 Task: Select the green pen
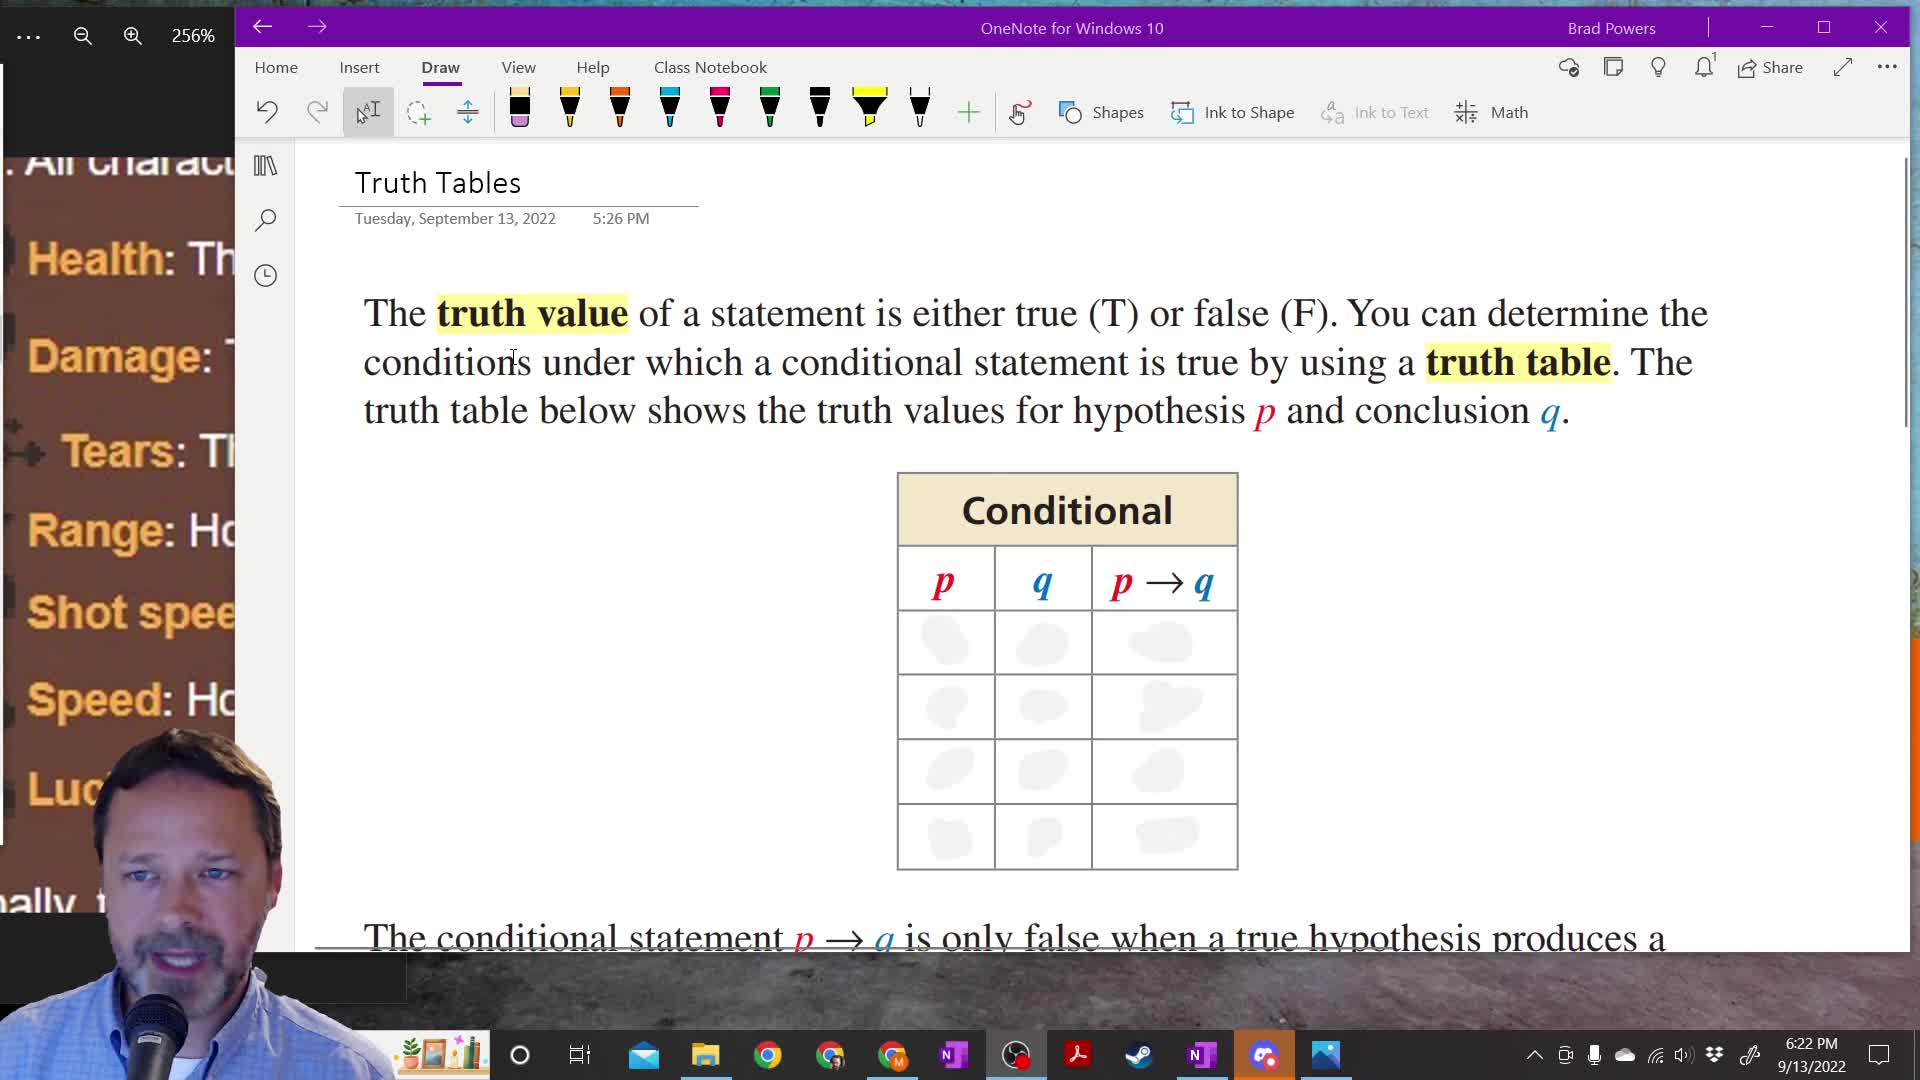point(770,108)
